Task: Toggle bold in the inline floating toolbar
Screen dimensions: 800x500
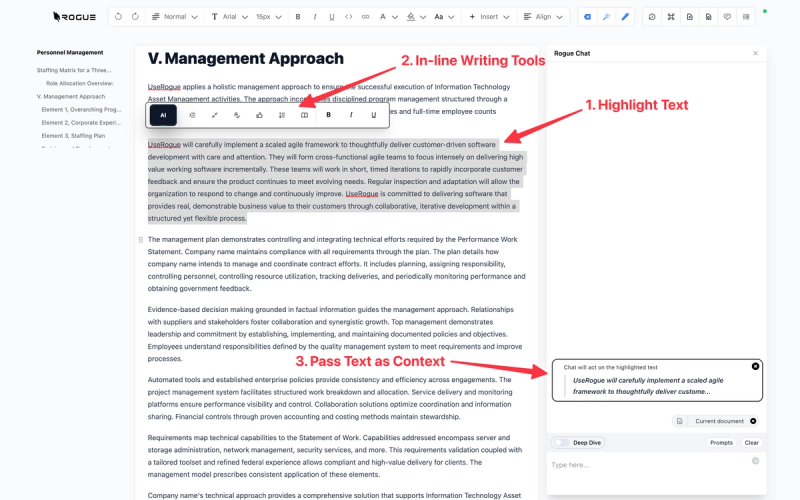Action: pos(329,115)
